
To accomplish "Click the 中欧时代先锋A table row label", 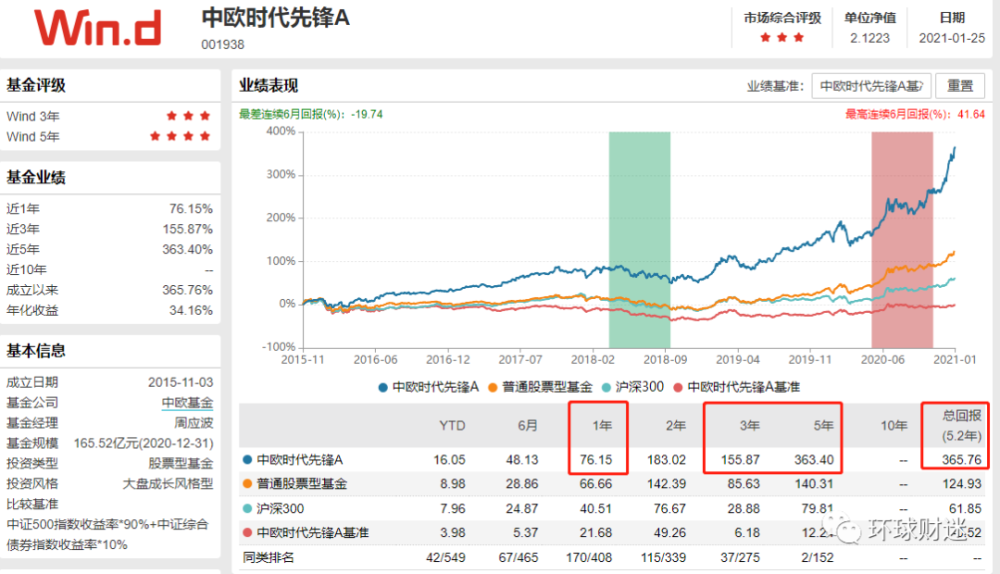I will [x=300, y=460].
